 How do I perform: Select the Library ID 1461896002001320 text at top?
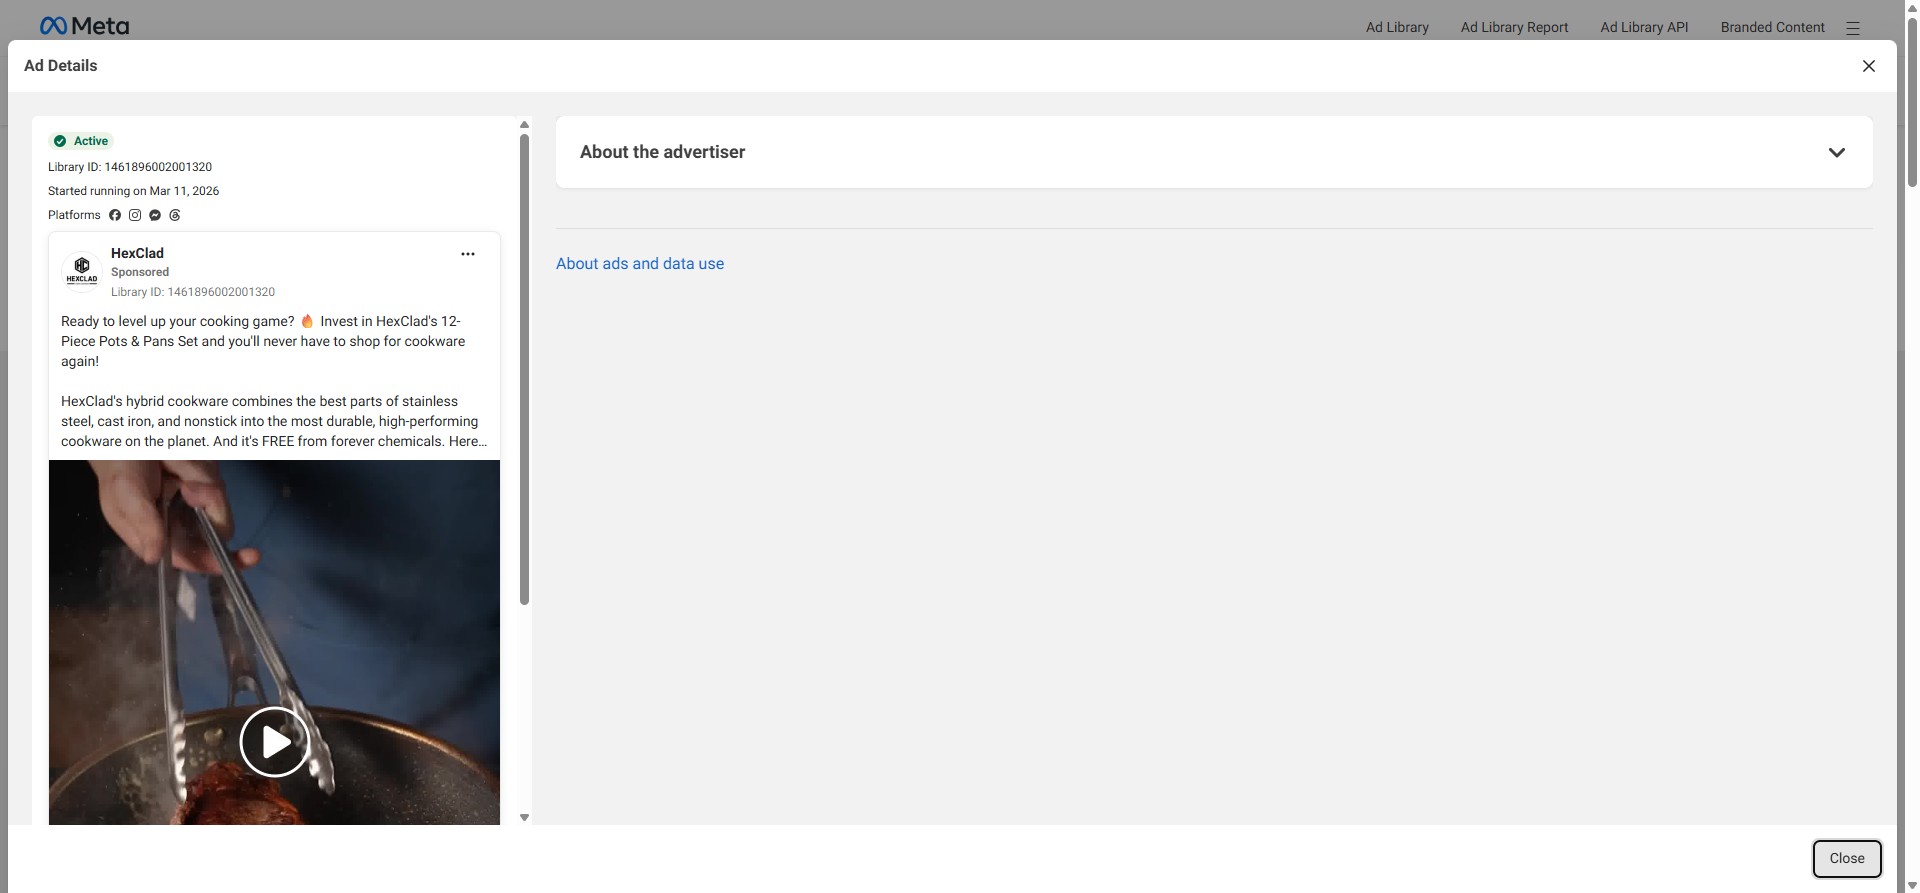[x=130, y=167]
